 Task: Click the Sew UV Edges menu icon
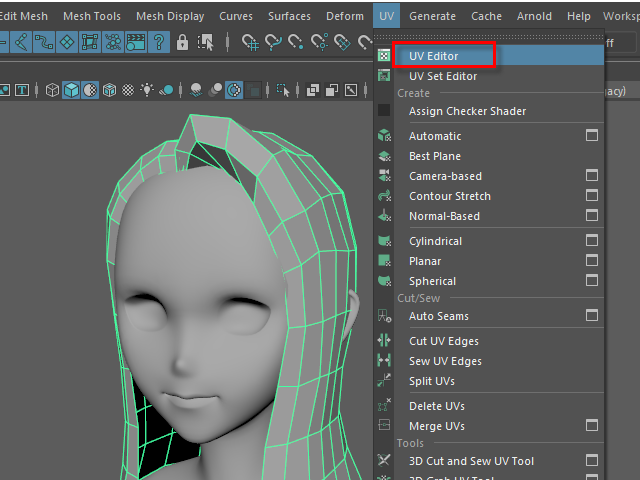pos(384,361)
